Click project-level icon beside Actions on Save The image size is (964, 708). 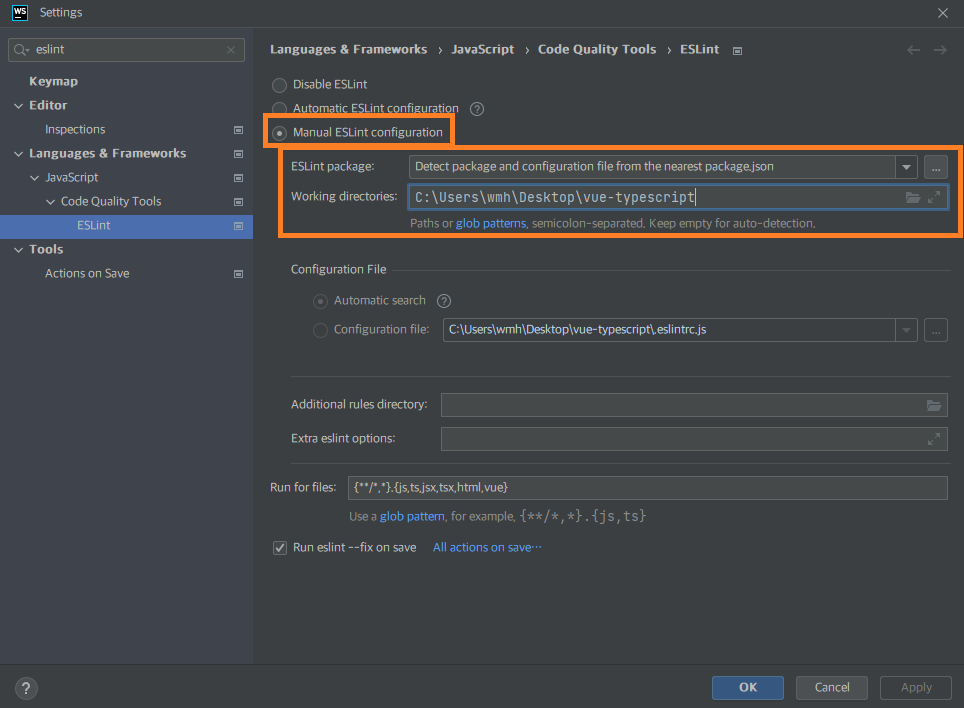coord(239,273)
